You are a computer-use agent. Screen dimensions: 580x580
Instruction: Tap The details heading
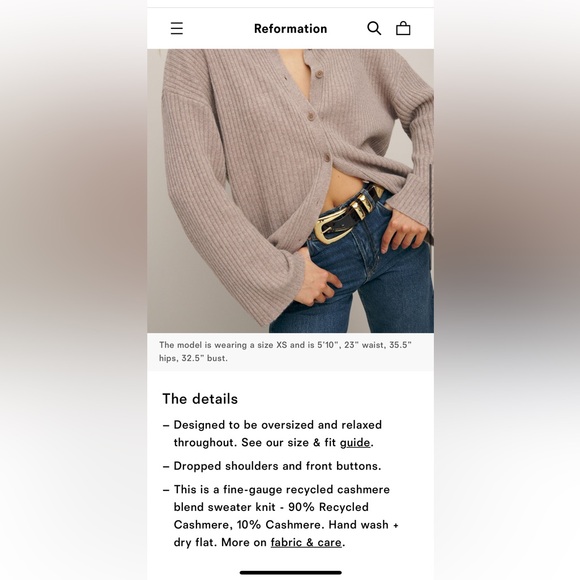click(x=200, y=399)
